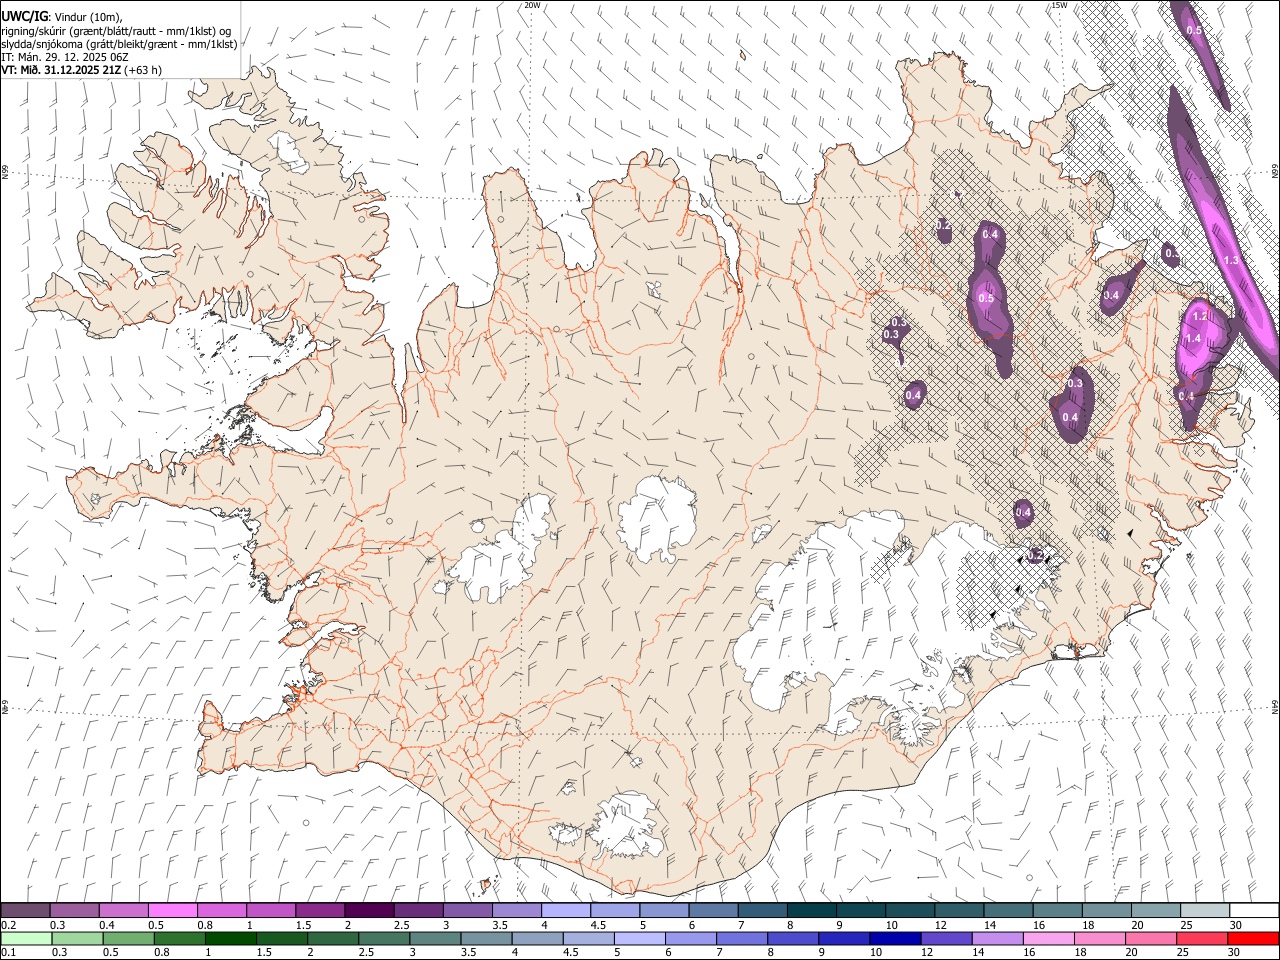The width and height of the screenshot is (1280, 960).
Task: Select the valid time 'VT: Mið. 31.12.2025 21Z'
Action: 61,70
